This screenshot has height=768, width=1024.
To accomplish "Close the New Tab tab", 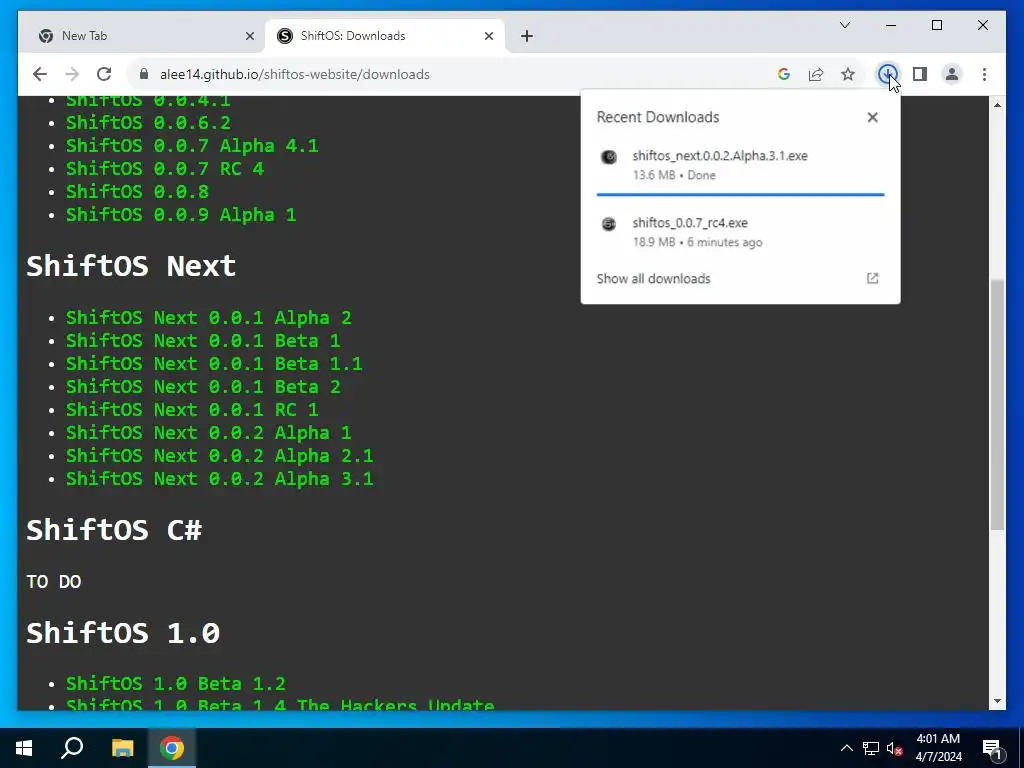I will [249, 37].
